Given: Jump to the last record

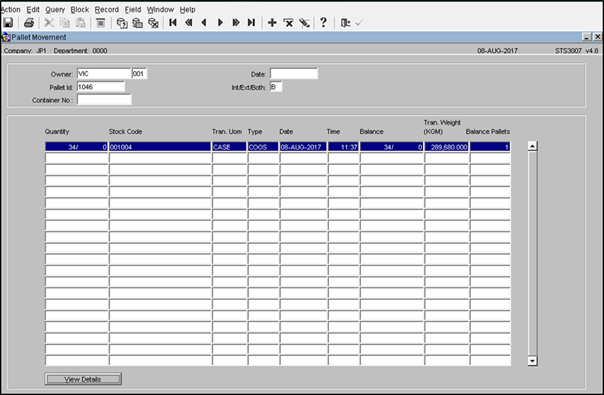Looking at the screenshot, I should click(x=252, y=23).
